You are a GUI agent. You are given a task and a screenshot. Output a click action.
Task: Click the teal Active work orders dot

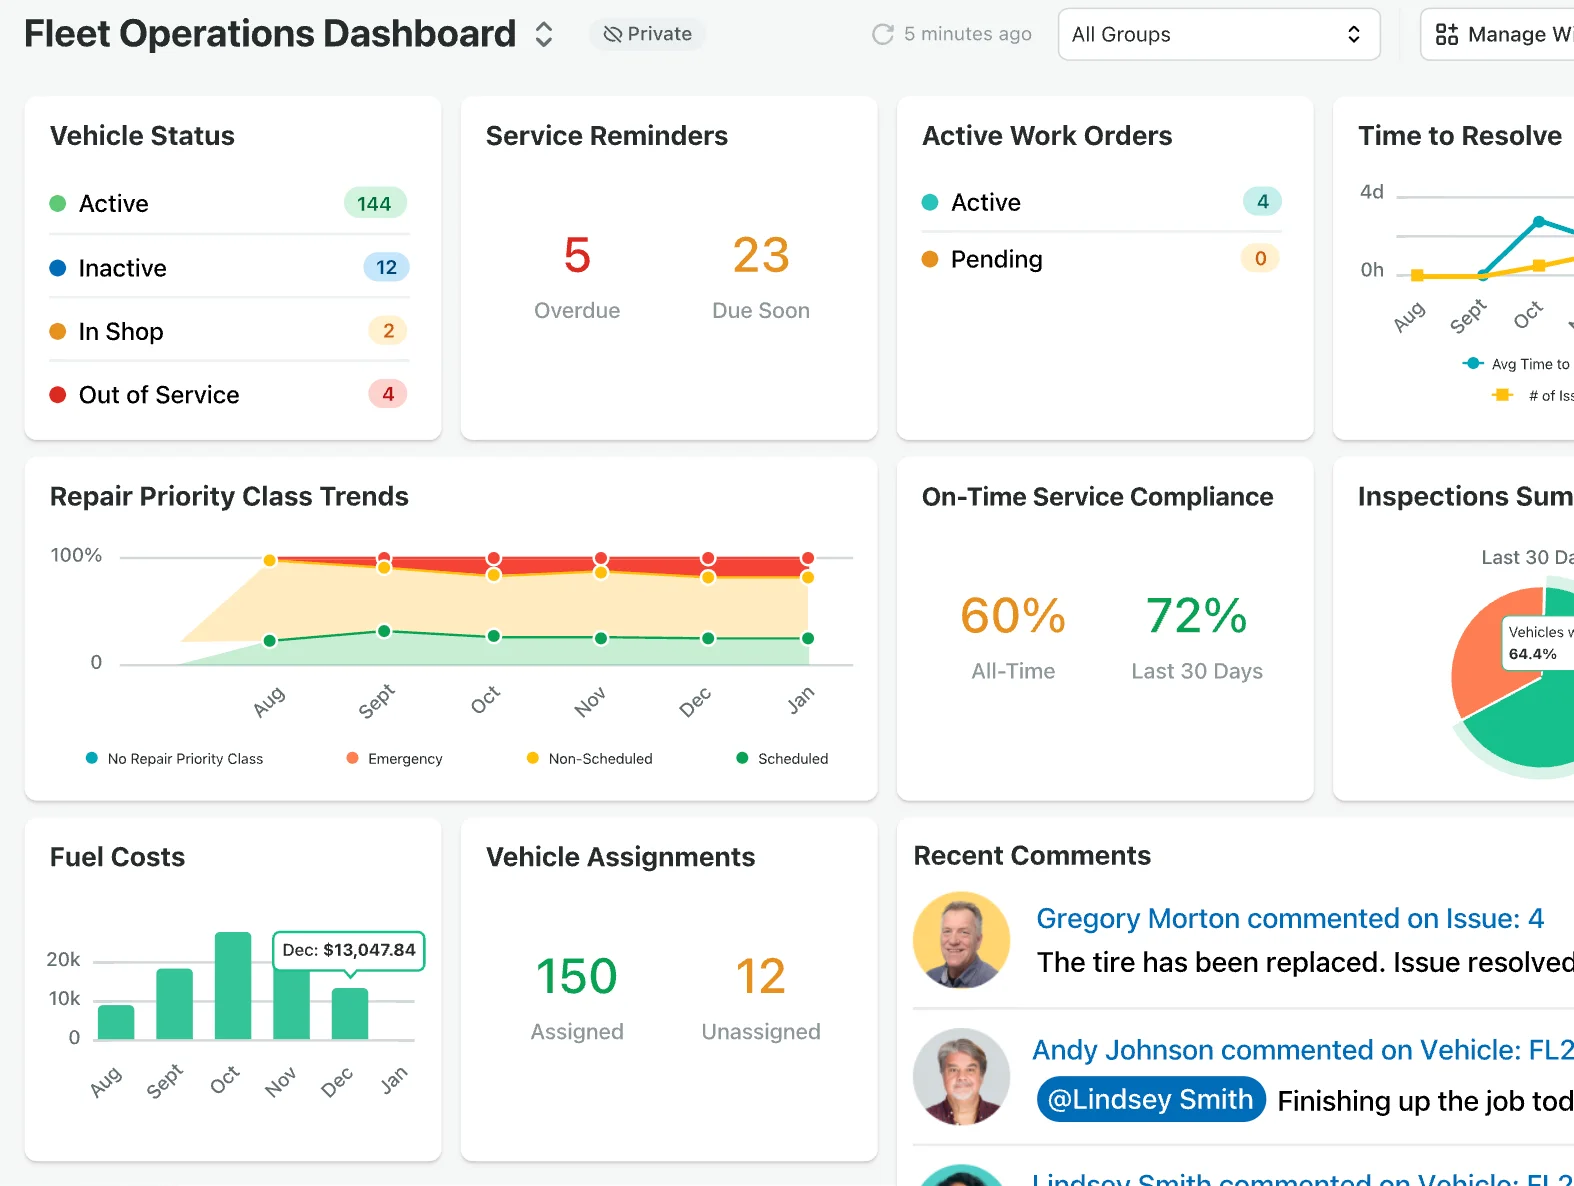930,202
